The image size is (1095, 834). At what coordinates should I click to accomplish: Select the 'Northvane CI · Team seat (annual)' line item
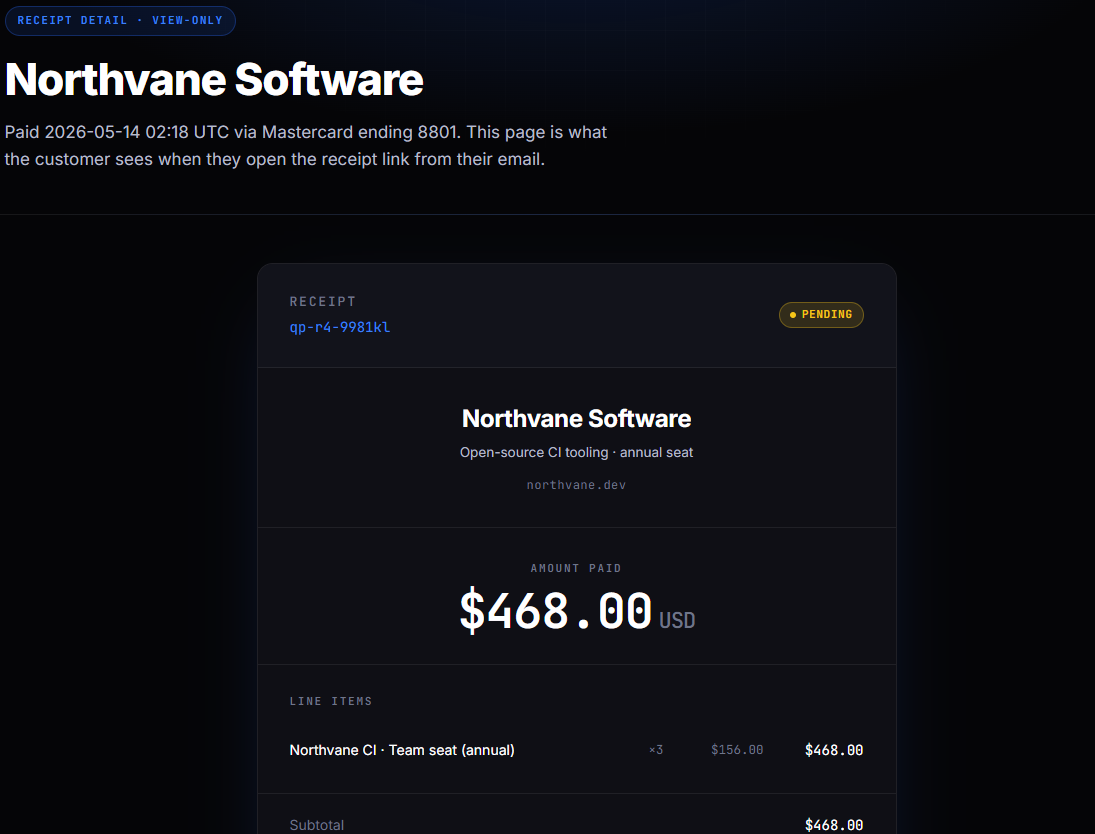pos(402,750)
